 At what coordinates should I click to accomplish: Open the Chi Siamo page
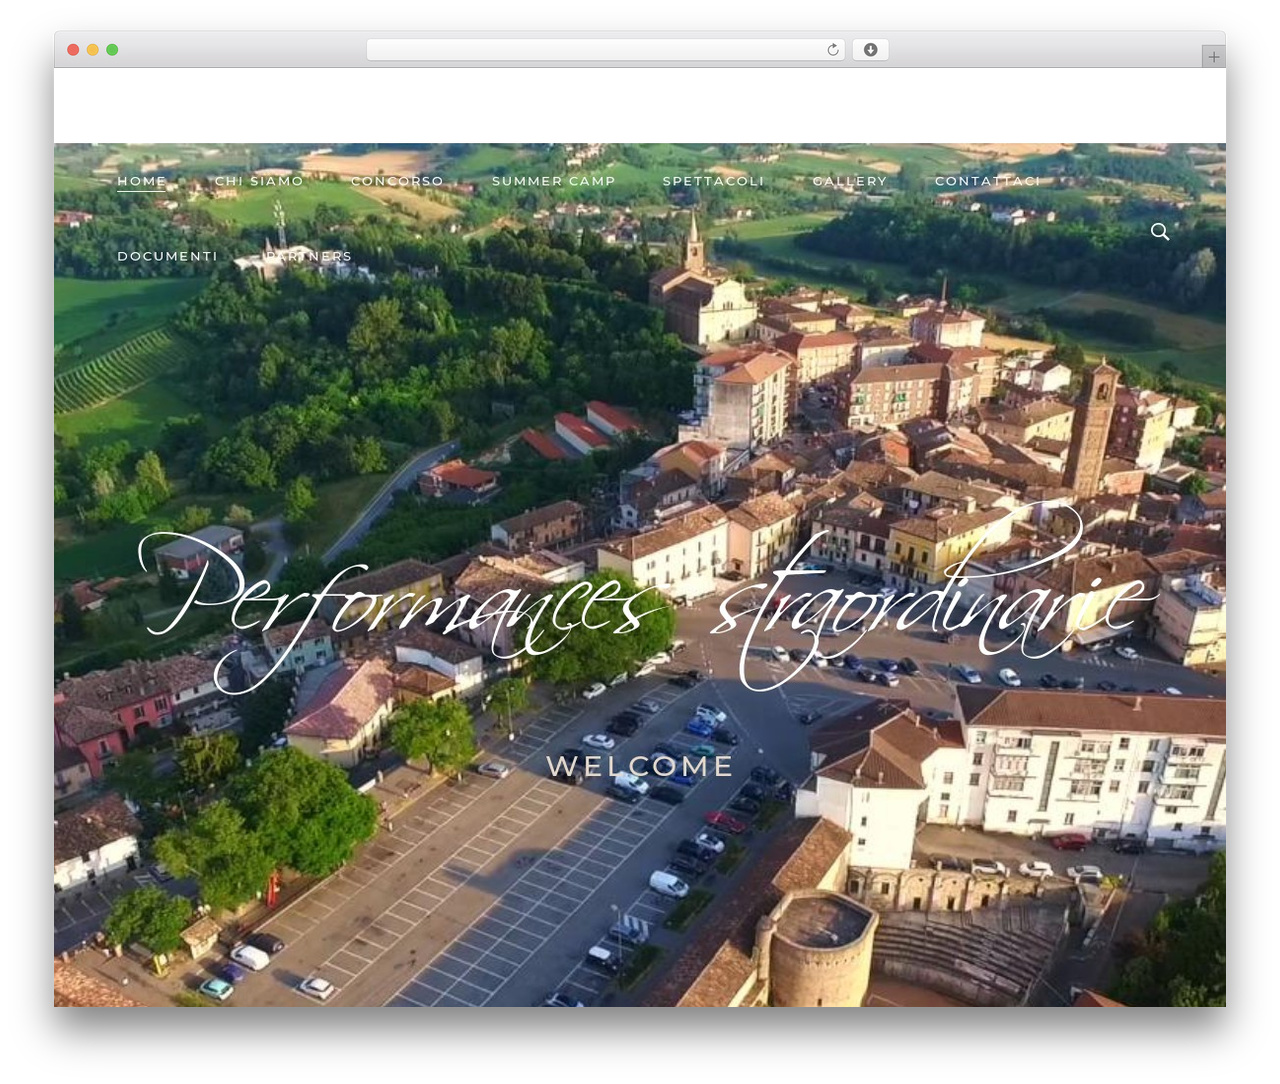[x=259, y=181]
